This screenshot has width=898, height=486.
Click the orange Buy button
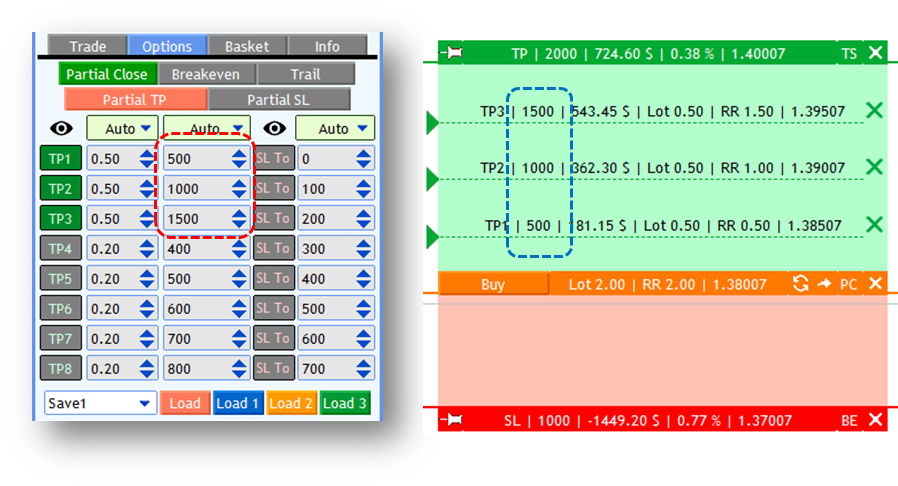[493, 284]
